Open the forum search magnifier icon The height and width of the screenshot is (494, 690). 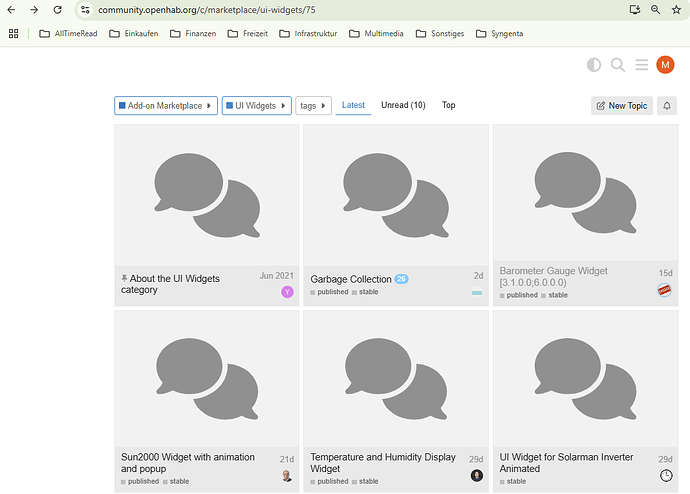coord(618,65)
